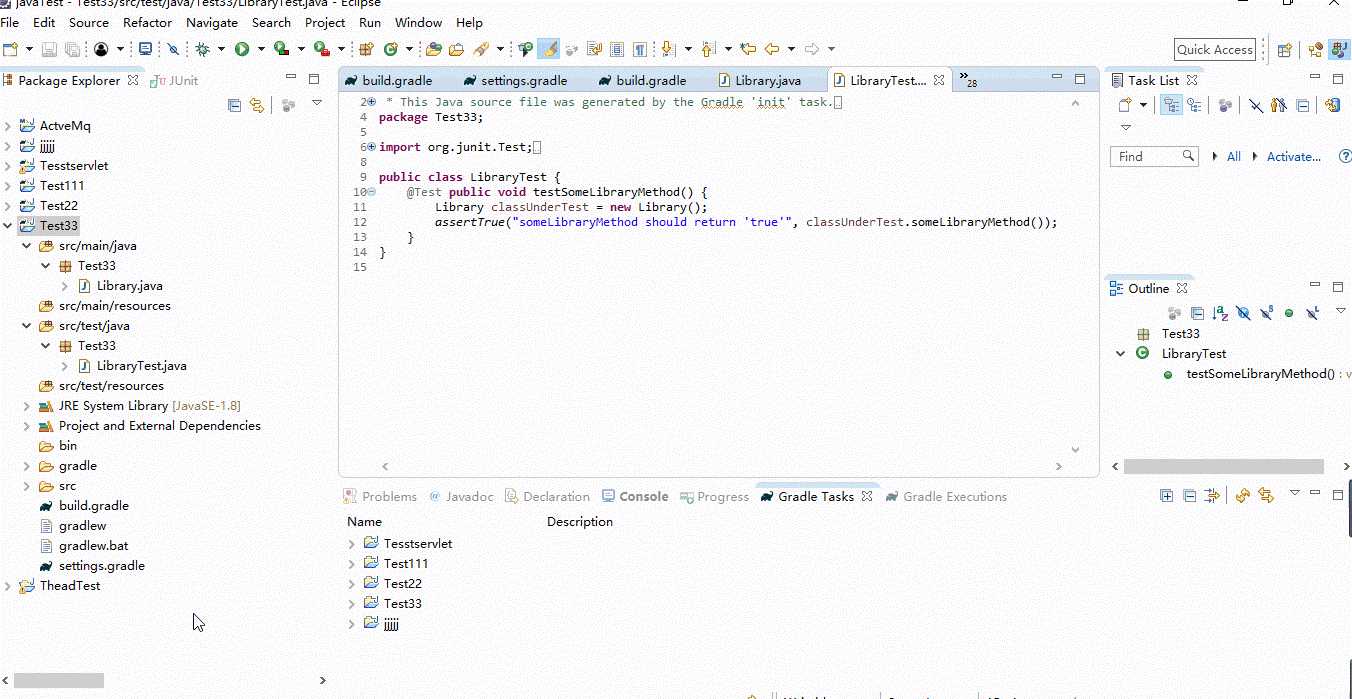The height and width of the screenshot is (699, 1352).
Task: Open the Project menu
Action: point(325,22)
